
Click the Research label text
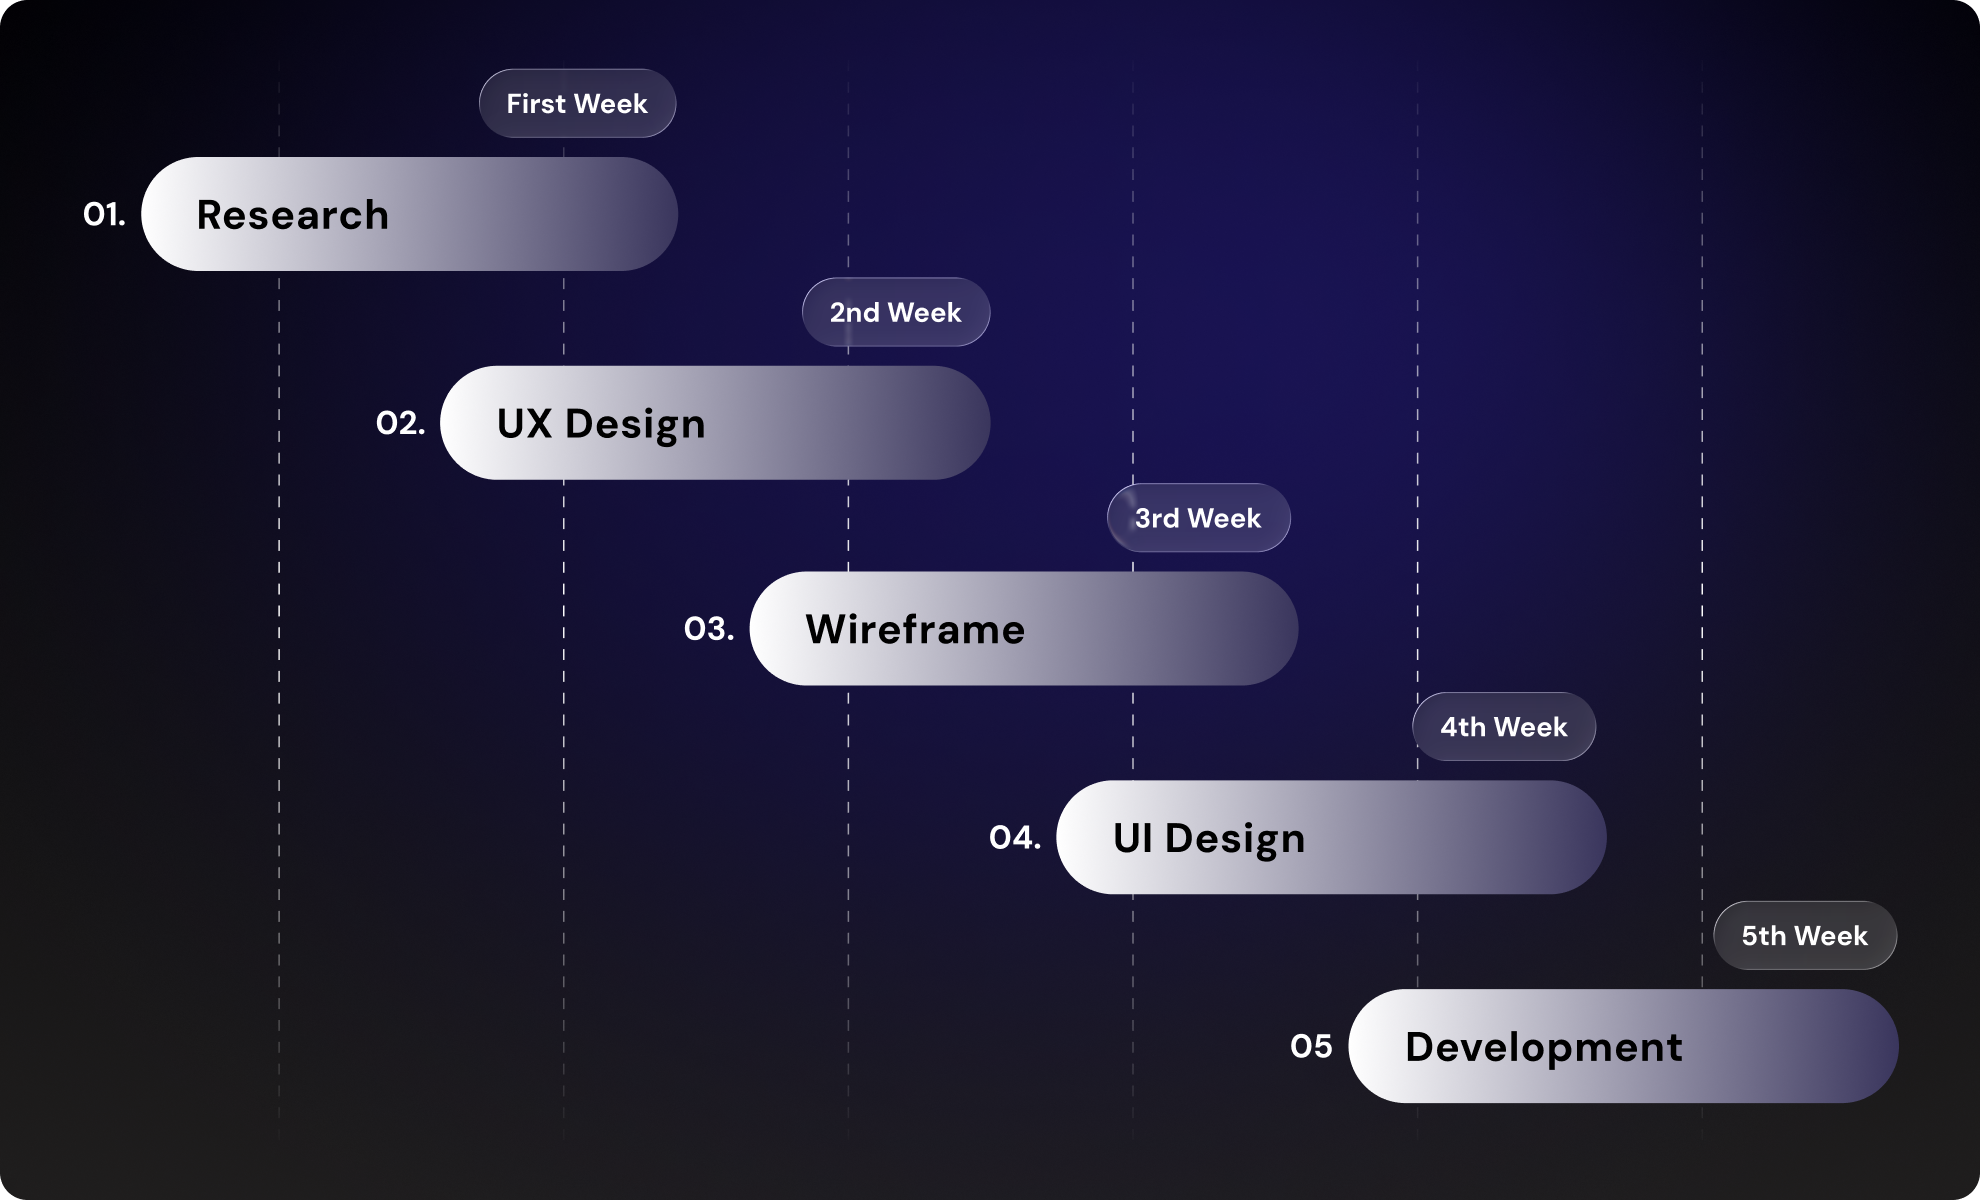[x=292, y=215]
